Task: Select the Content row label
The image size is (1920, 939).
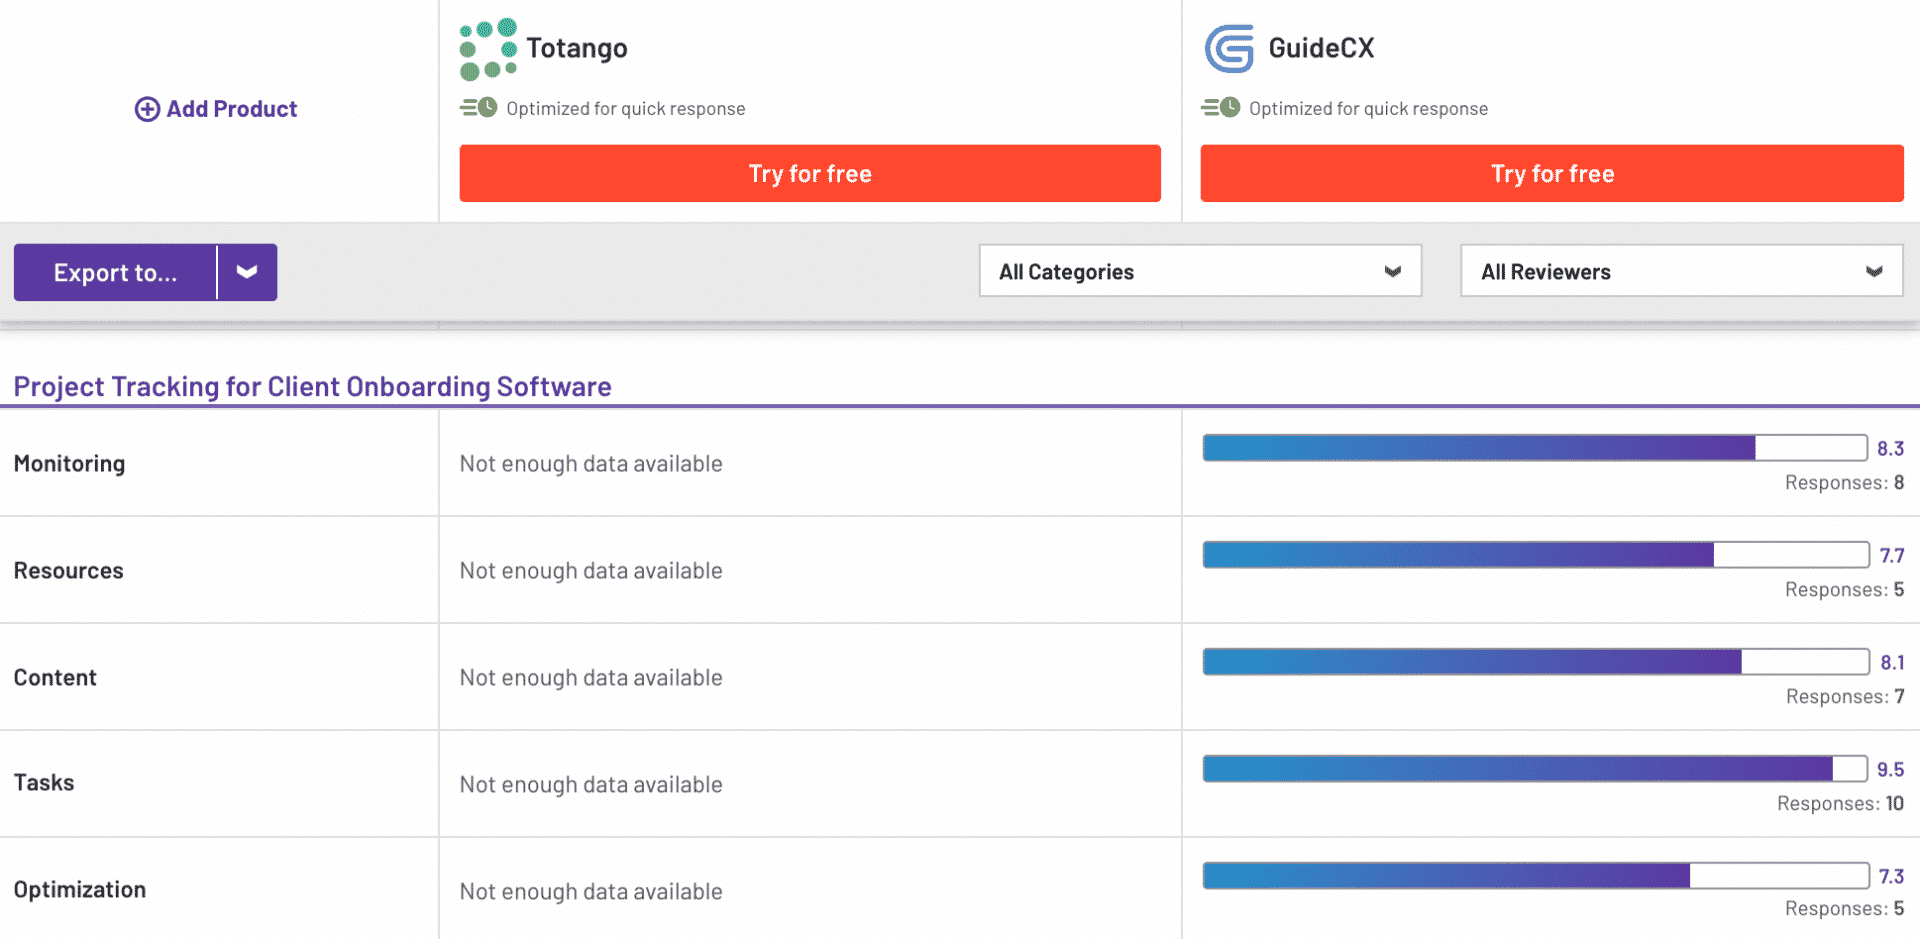Action: click(55, 677)
